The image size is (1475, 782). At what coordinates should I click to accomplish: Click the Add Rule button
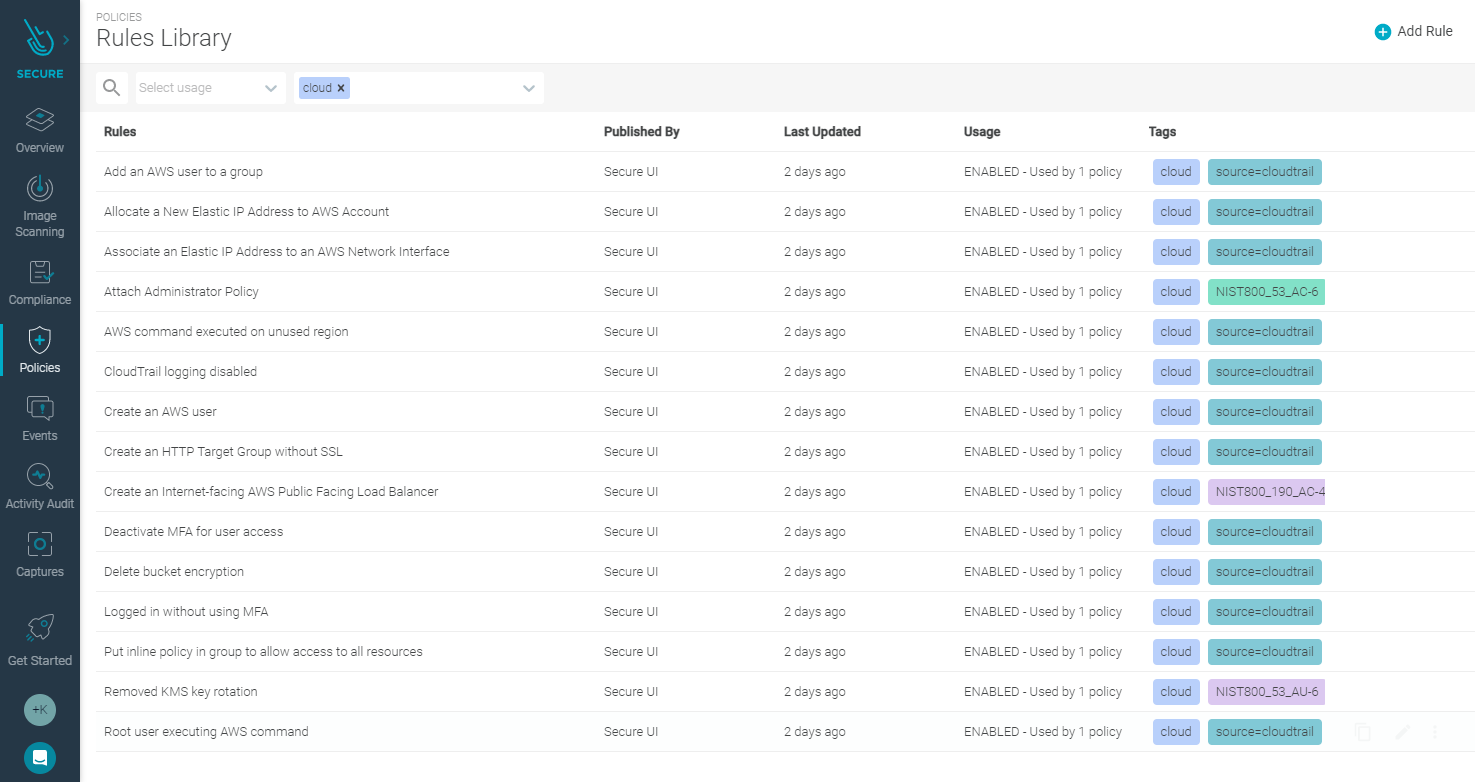coord(1414,31)
